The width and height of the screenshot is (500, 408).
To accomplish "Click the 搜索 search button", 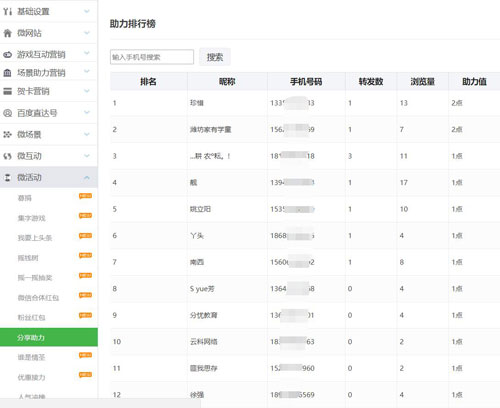I will click(215, 57).
